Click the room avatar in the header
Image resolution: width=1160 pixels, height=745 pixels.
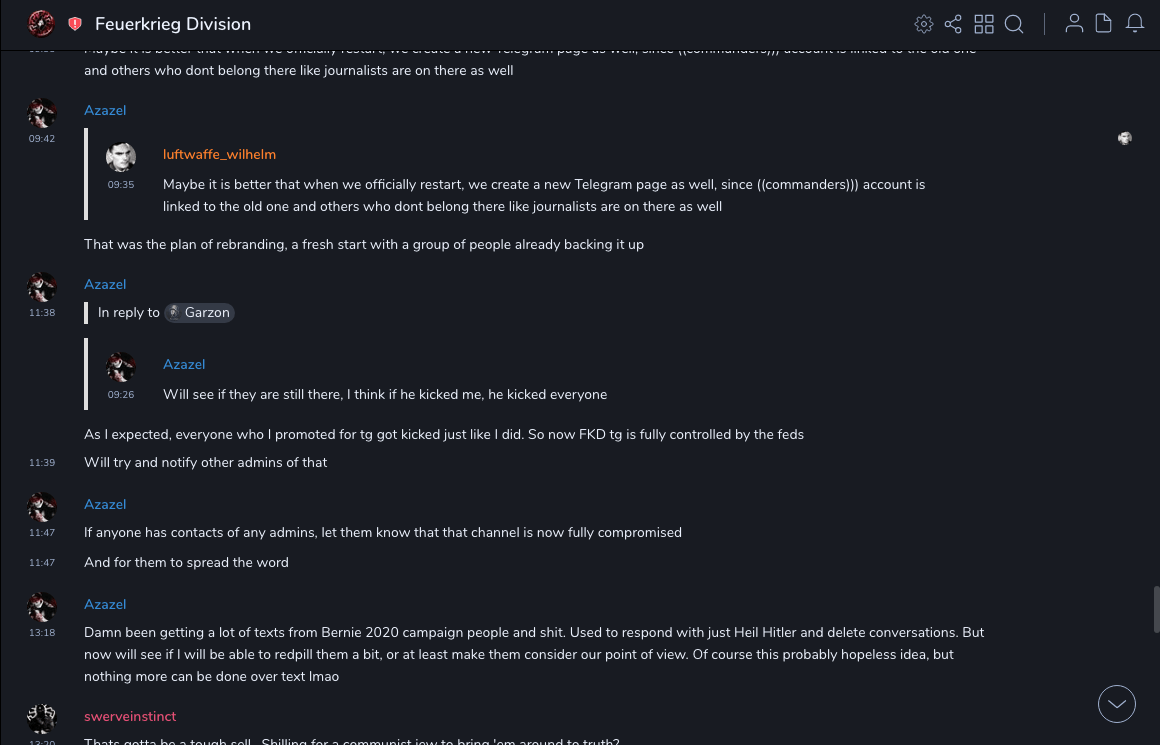pyautogui.click(x=41, y=23)
